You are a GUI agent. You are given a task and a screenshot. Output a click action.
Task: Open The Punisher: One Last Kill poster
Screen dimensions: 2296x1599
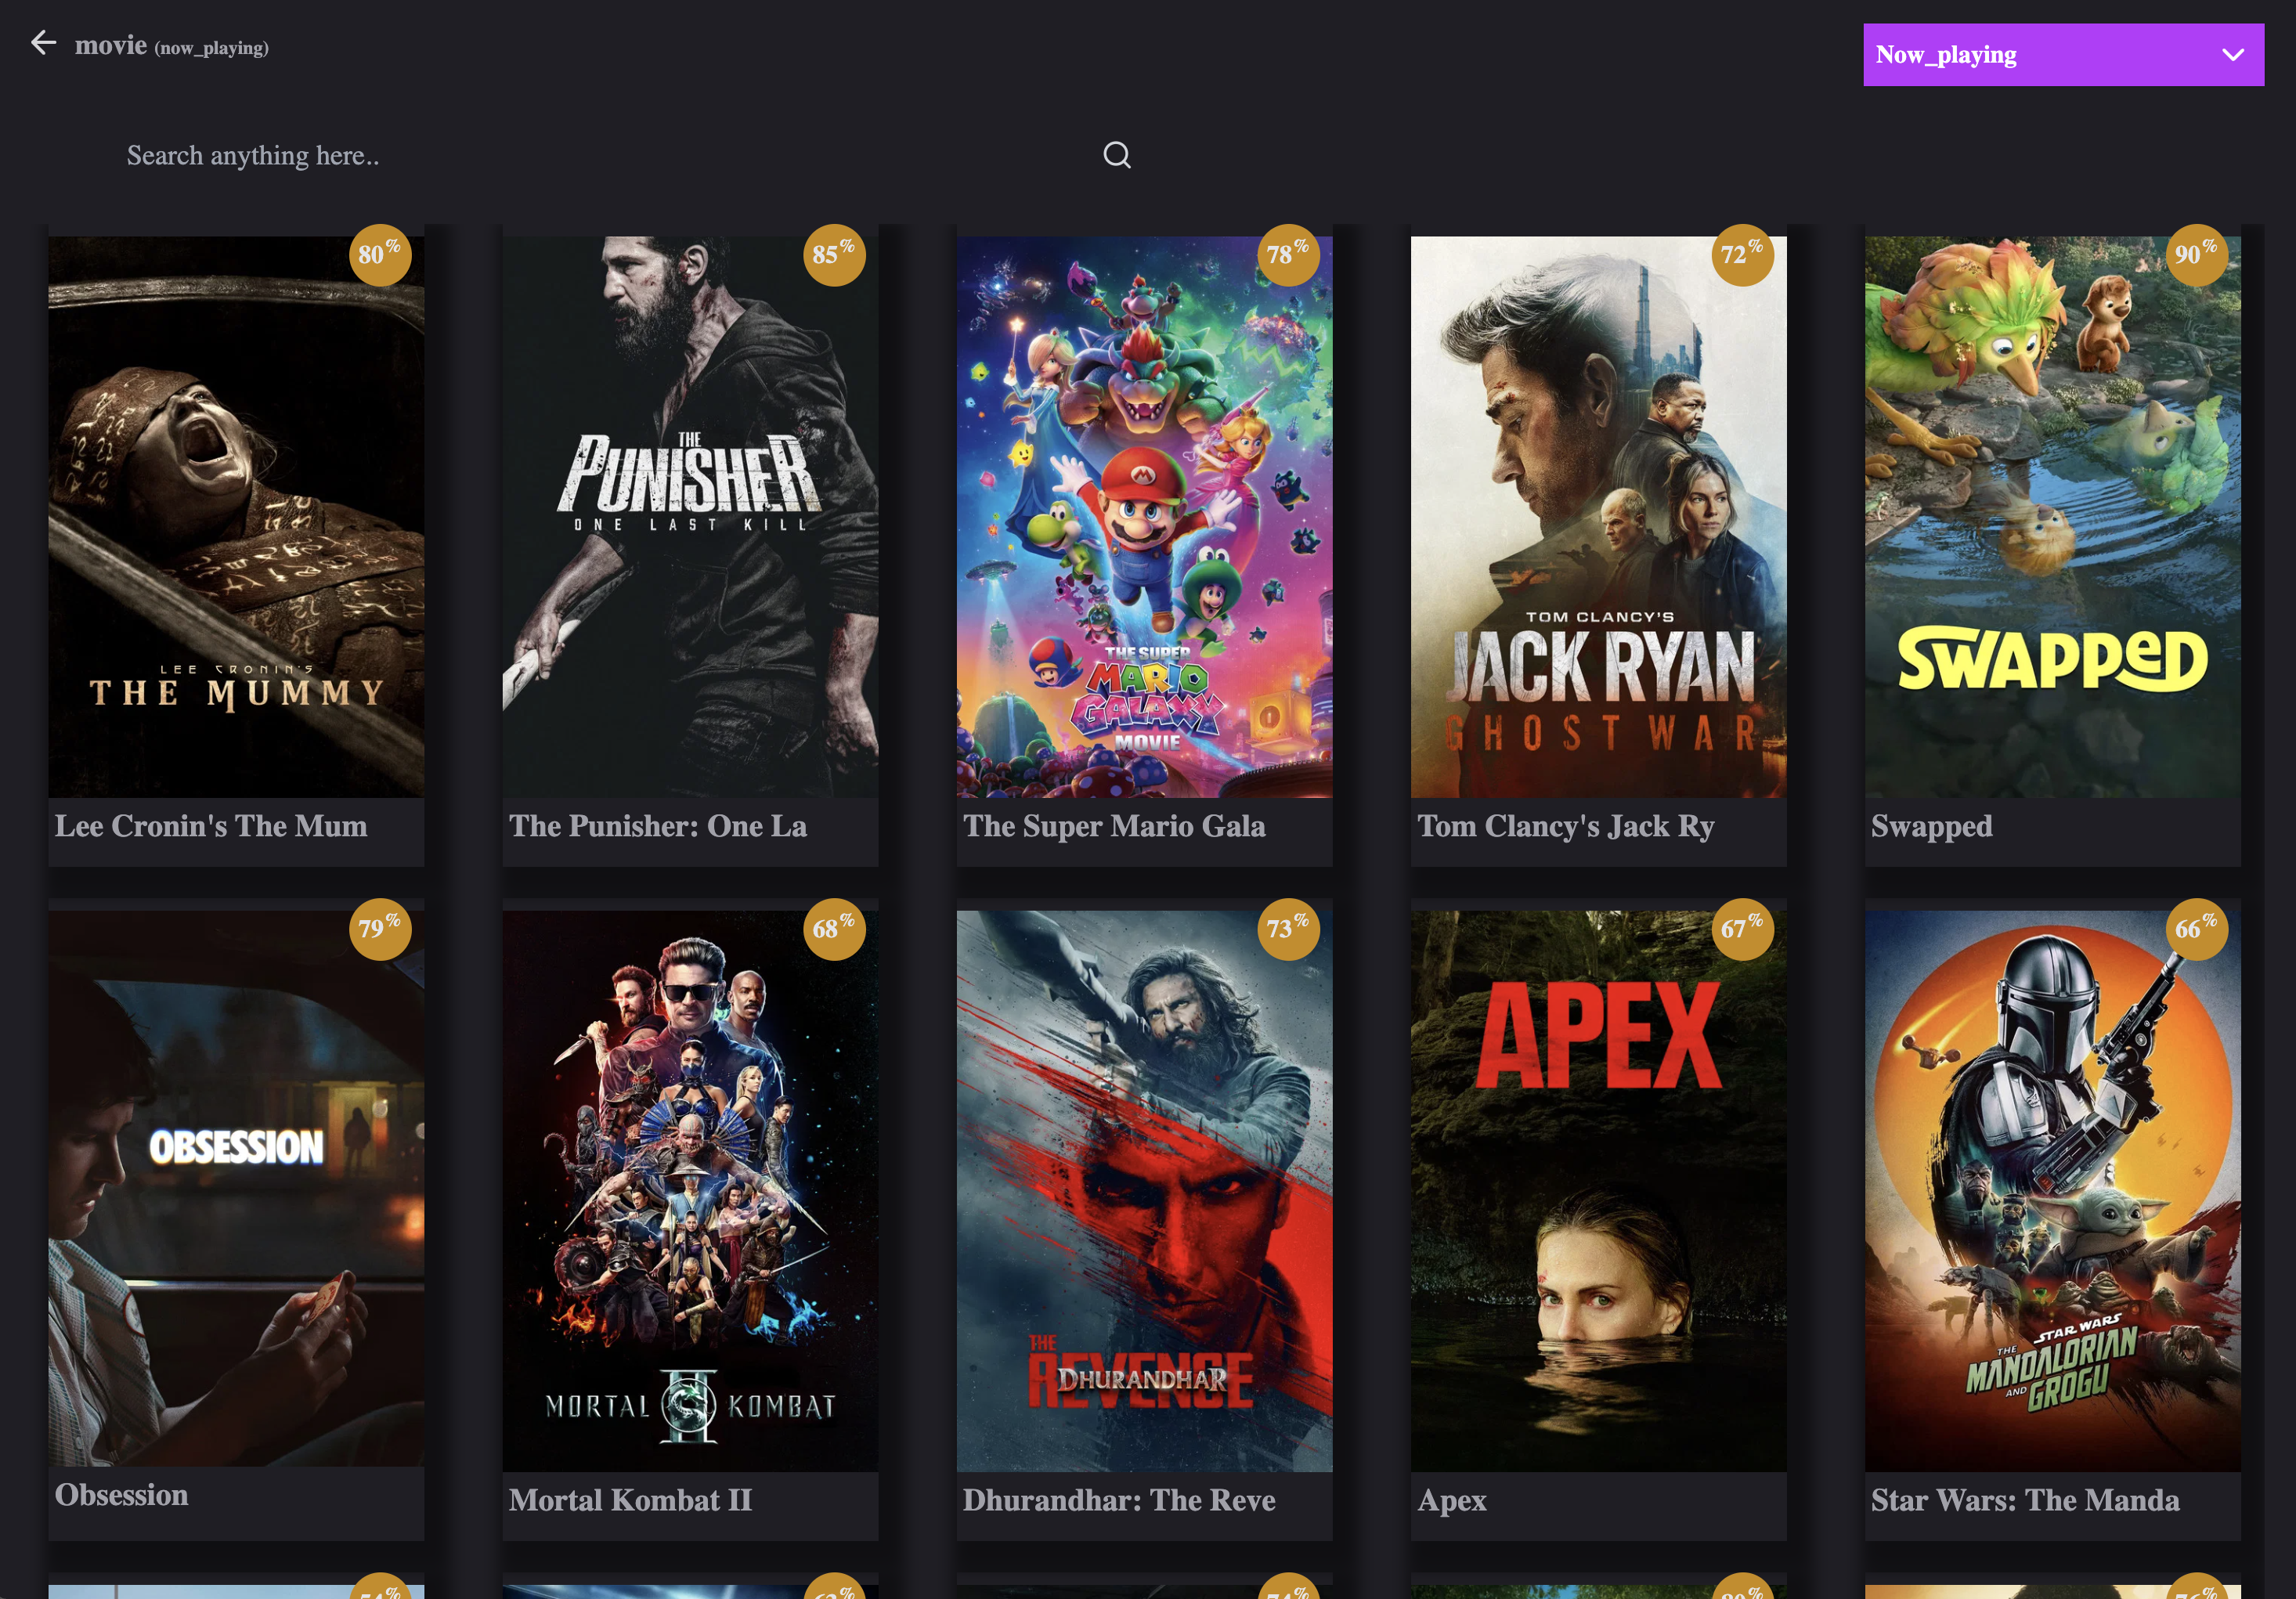tap(690, 516)
